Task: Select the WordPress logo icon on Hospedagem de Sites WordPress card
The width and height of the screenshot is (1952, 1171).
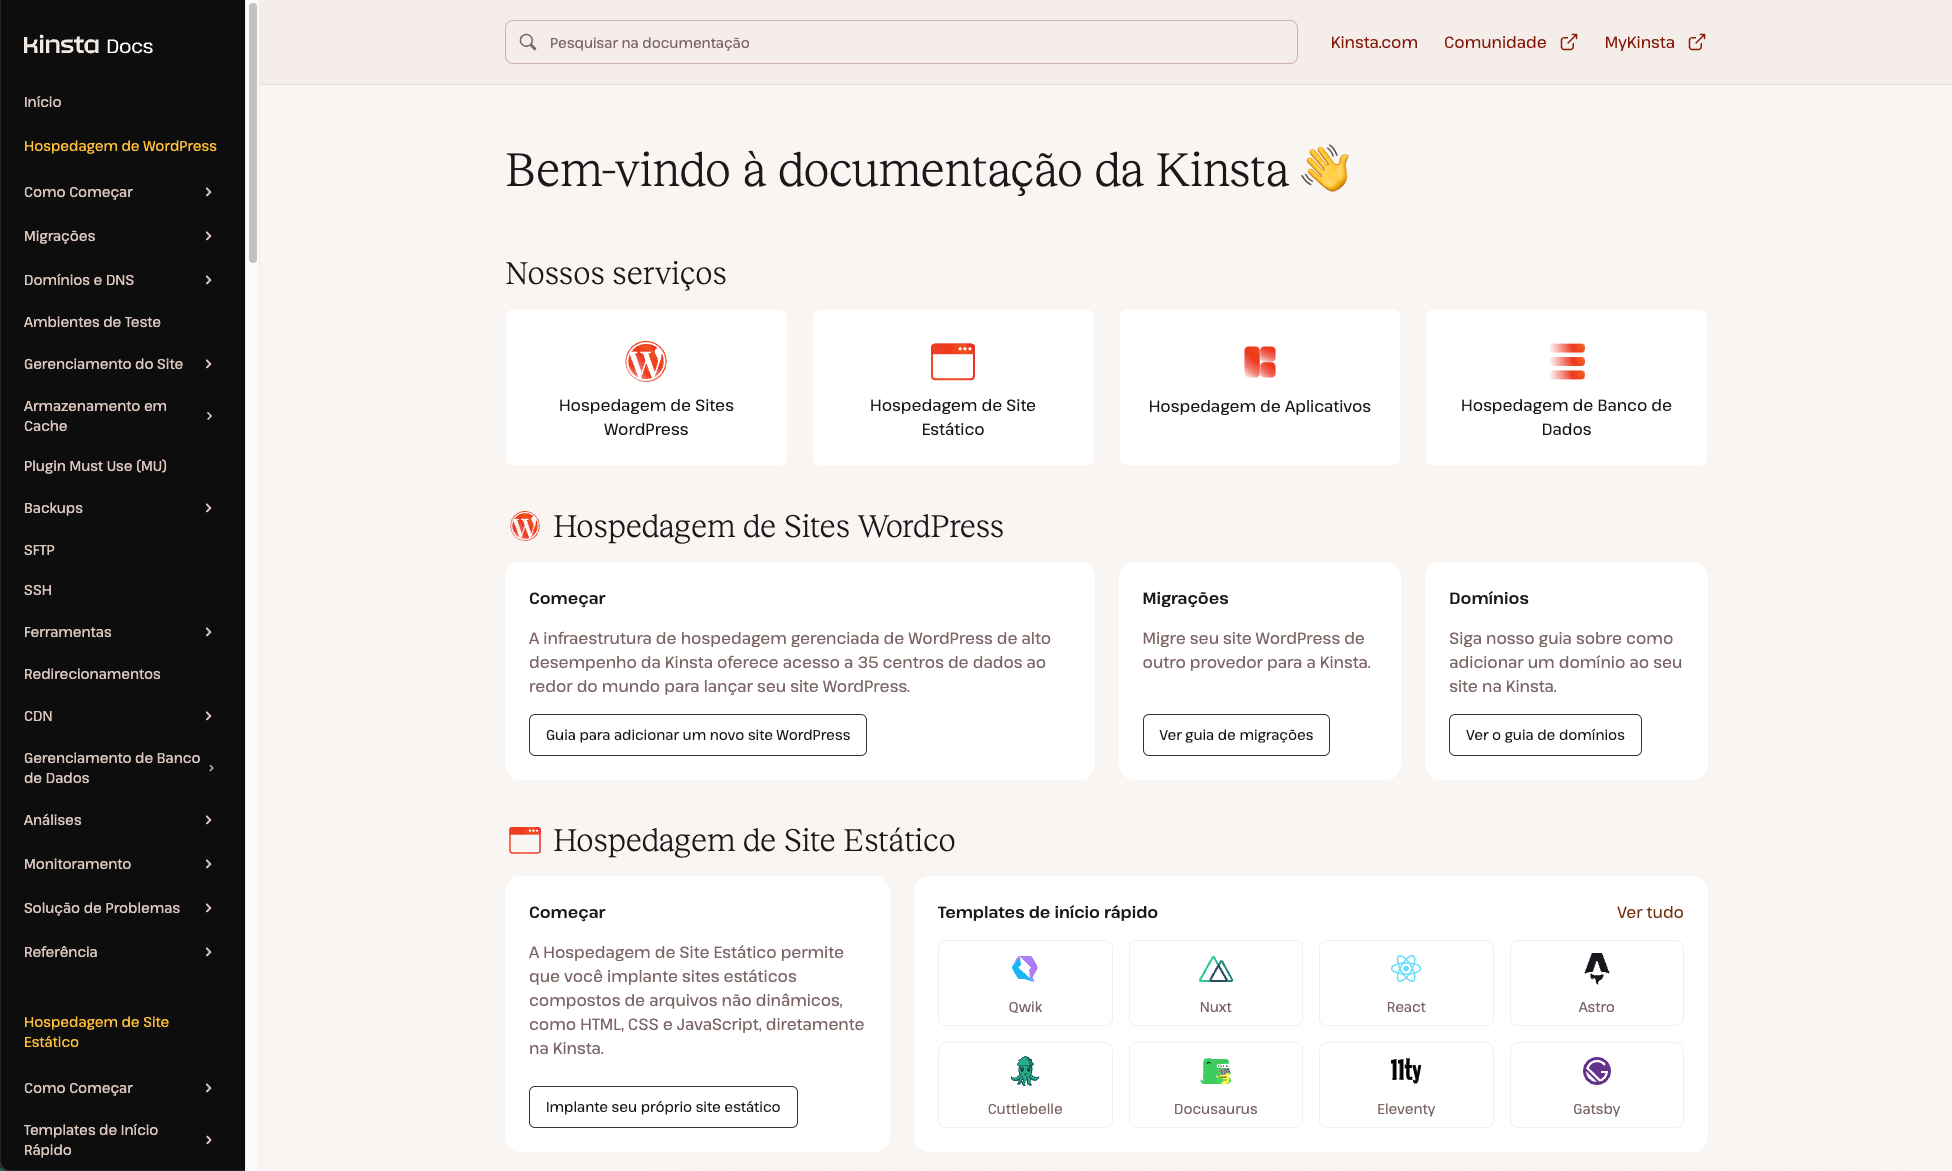Action: point(646,361)
